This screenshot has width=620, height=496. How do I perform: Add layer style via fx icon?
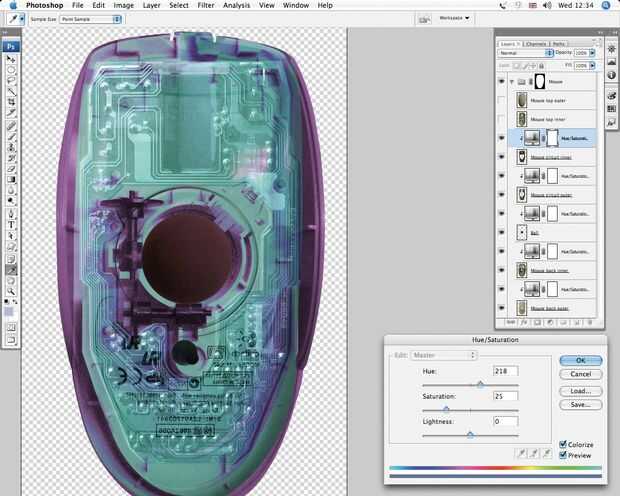coord(524,323)
